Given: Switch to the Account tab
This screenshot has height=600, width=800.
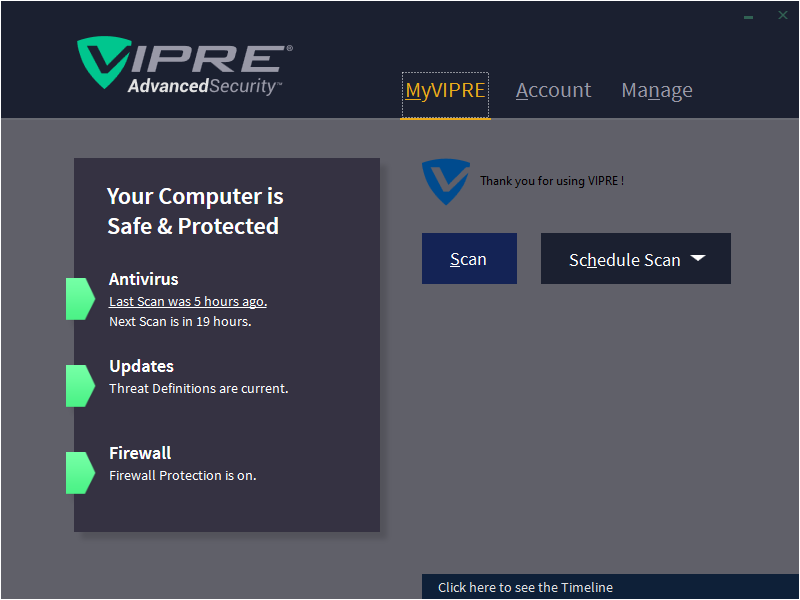Looking at the screenshot, I should 553,90.
